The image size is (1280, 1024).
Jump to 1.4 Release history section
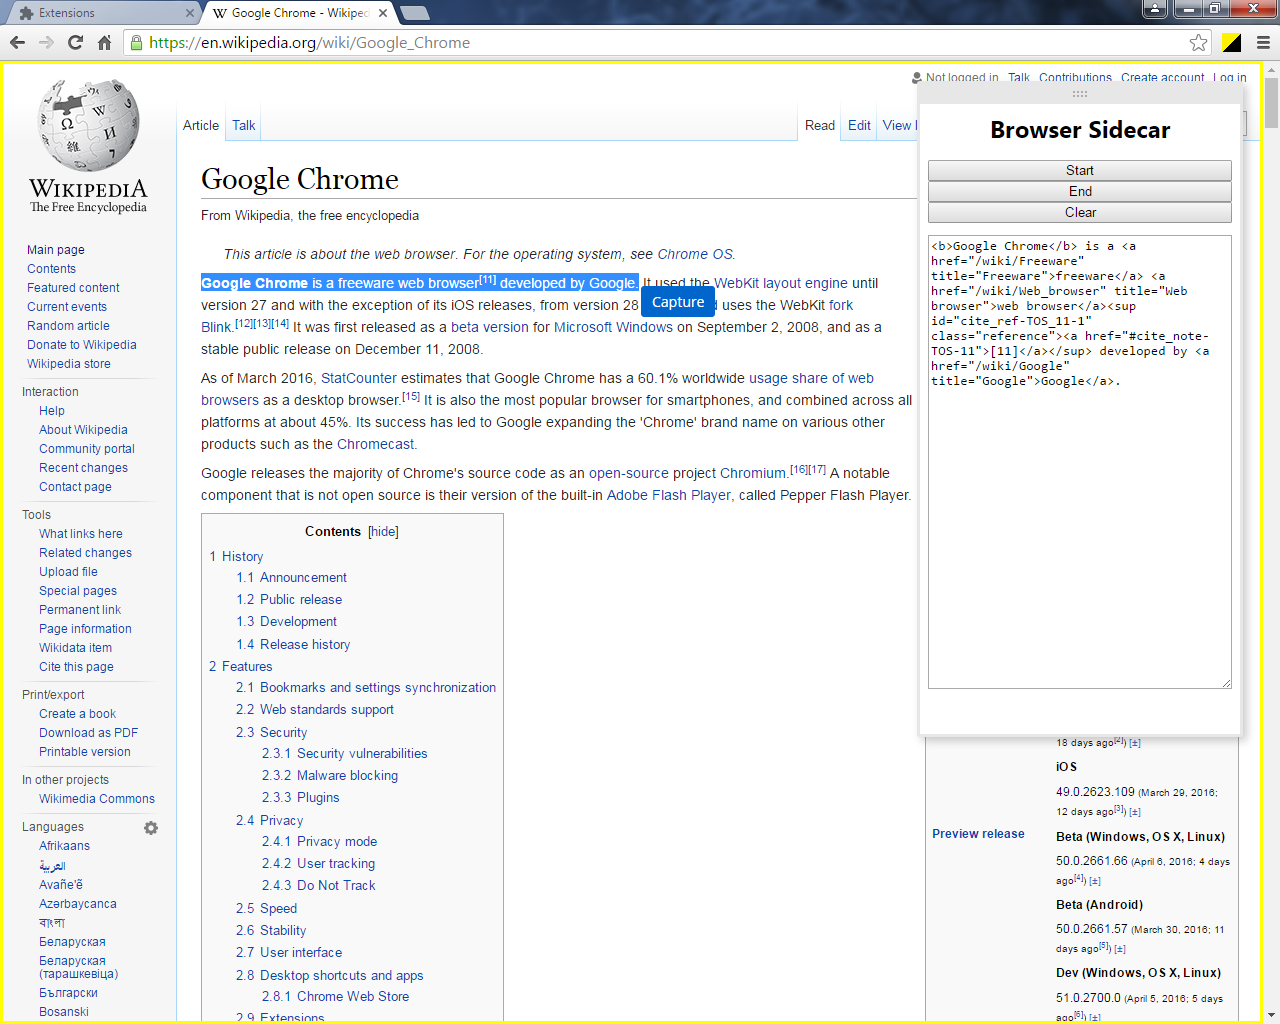coord(293,644)
